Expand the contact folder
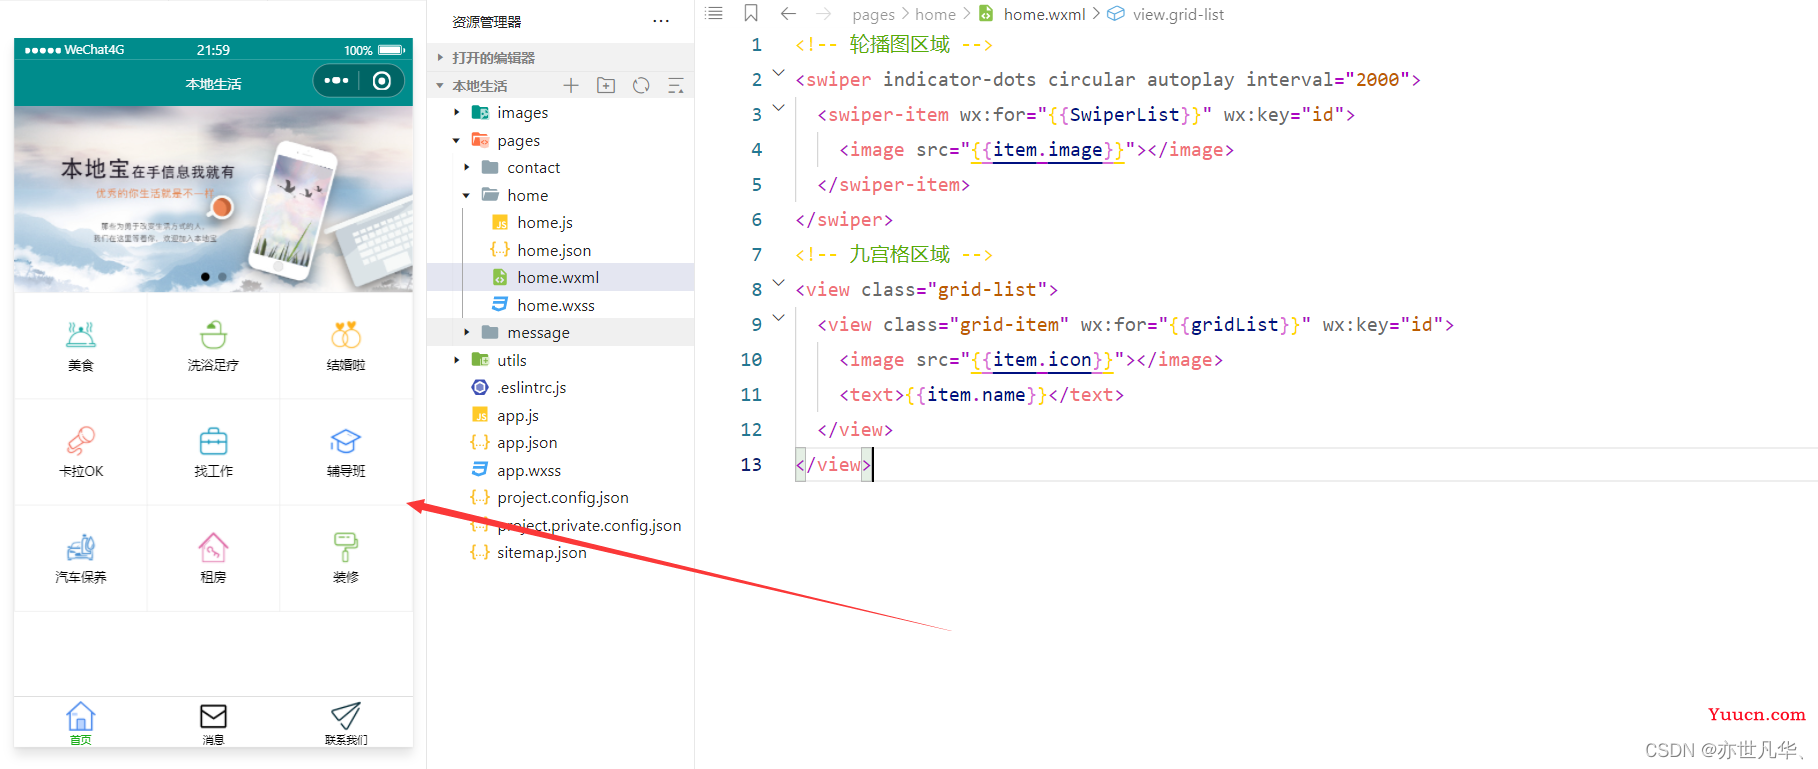Screen dimensions: 1818x769 point(467,168)
